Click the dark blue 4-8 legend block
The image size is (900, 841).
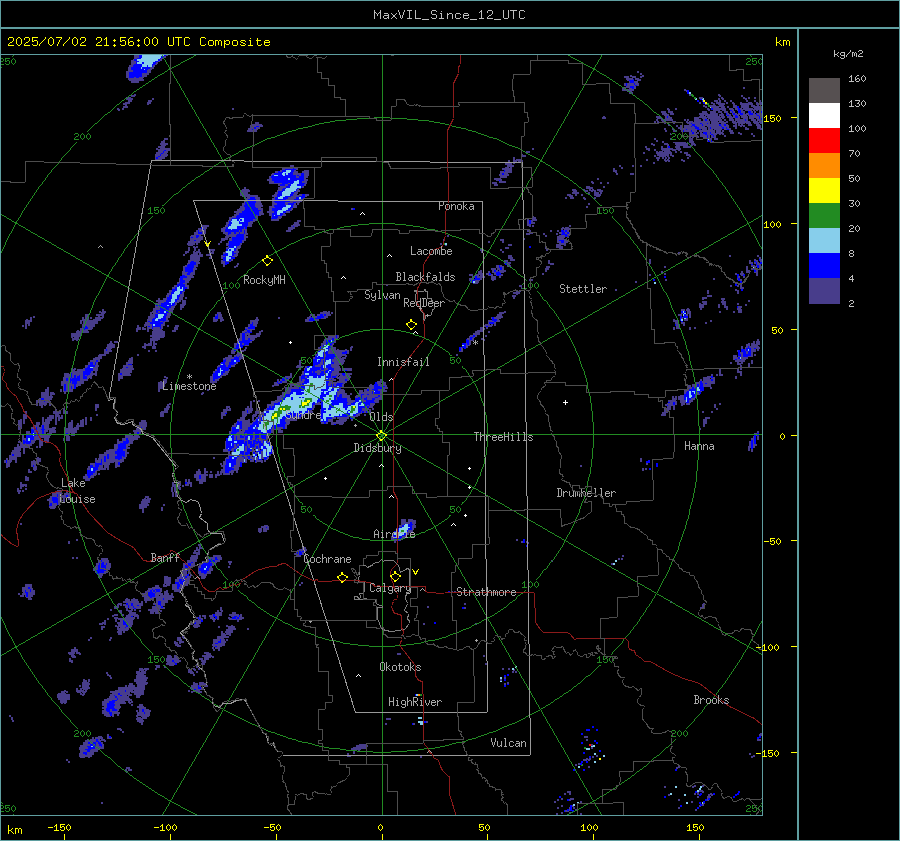pyautogui.click(x=824, y=266)
